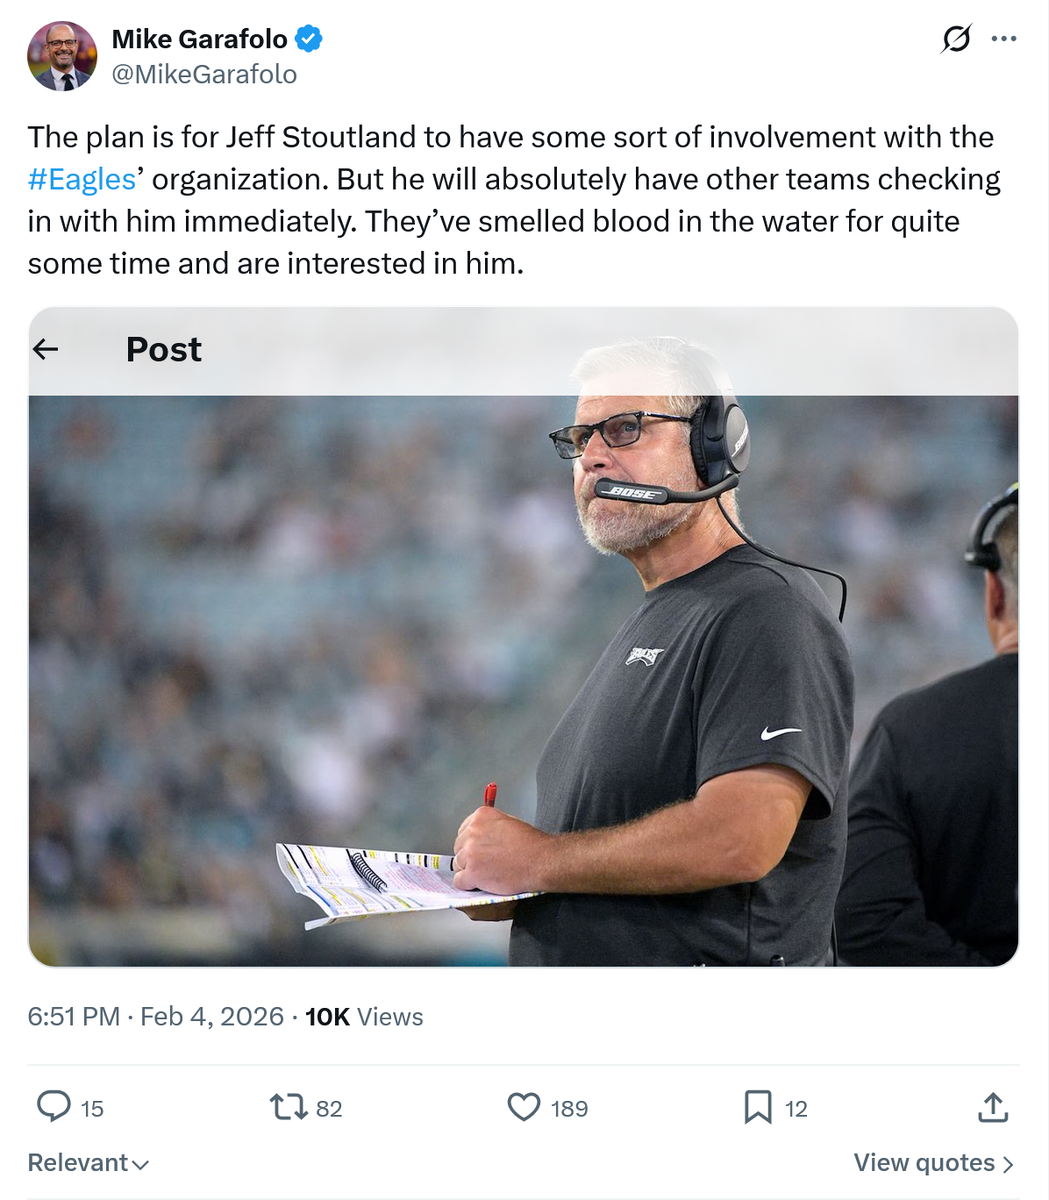This screenshot has width=1049, height=1200.
Task: Open View quotes link
Action: pyautogui.click(x=924, y=1163)
